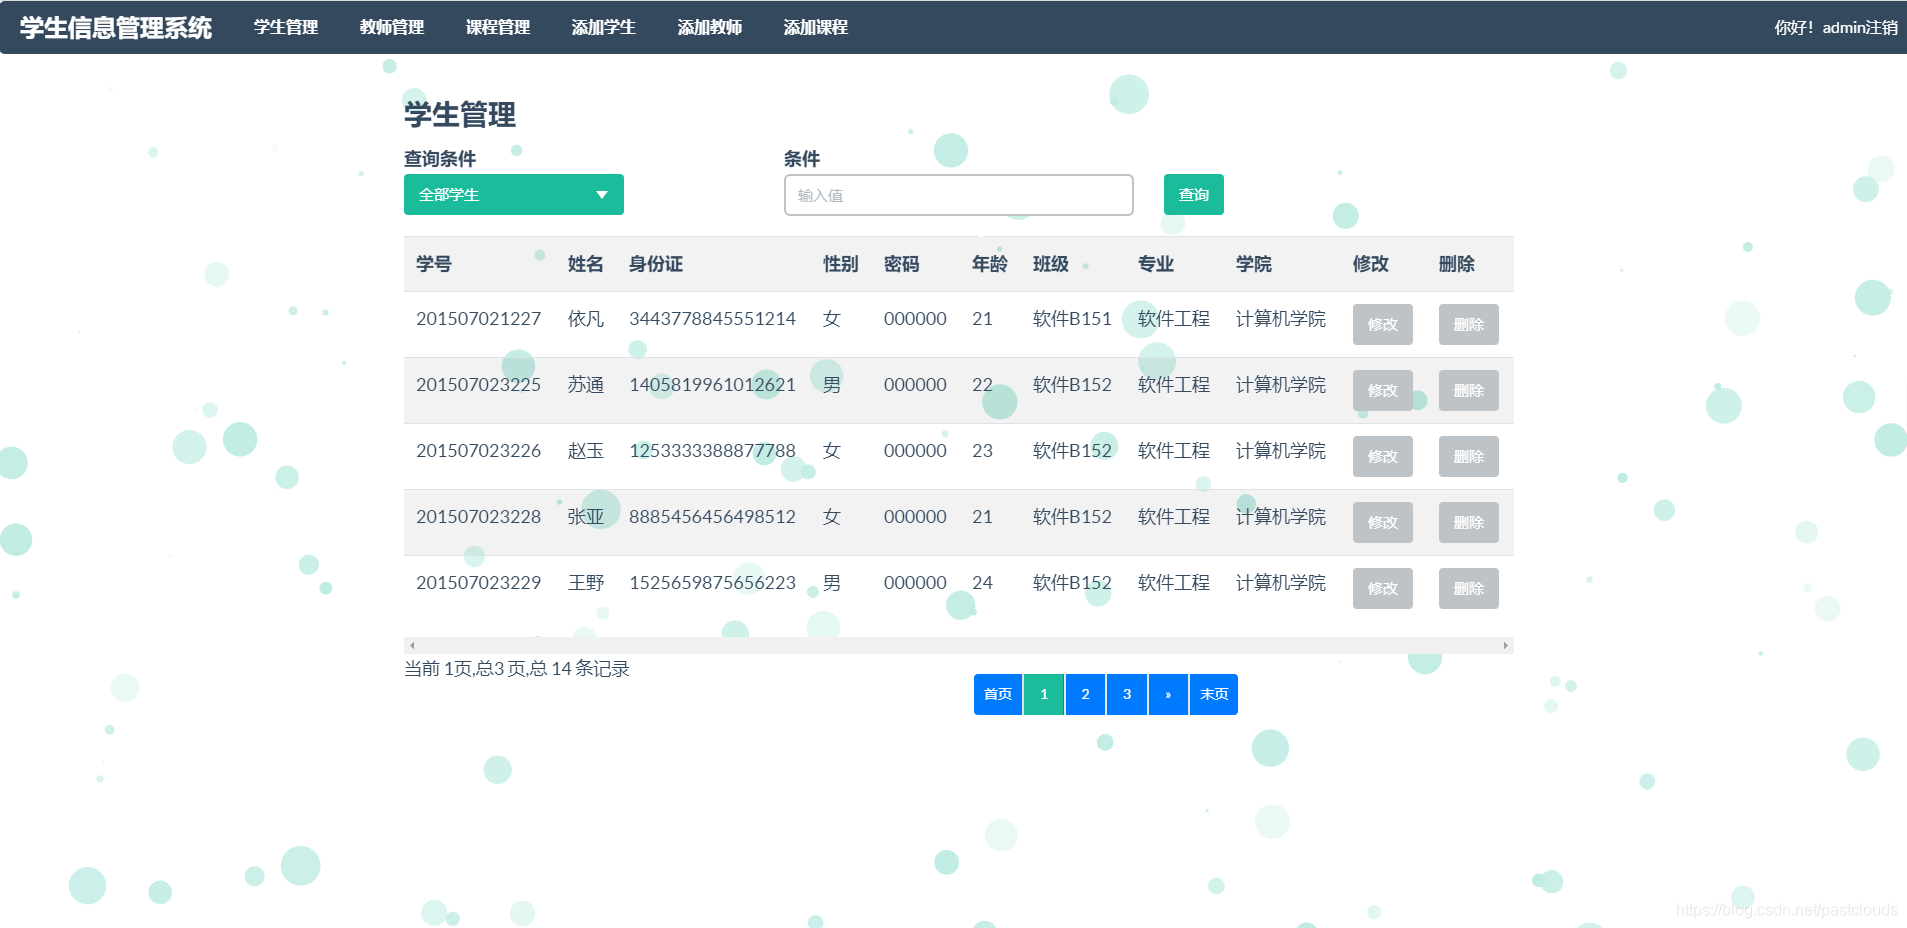Image resolution: width=1907 pixels, height=928 pixels.
Task: Click the horizontal scrollbar left arrow
Action: point(412,645)
